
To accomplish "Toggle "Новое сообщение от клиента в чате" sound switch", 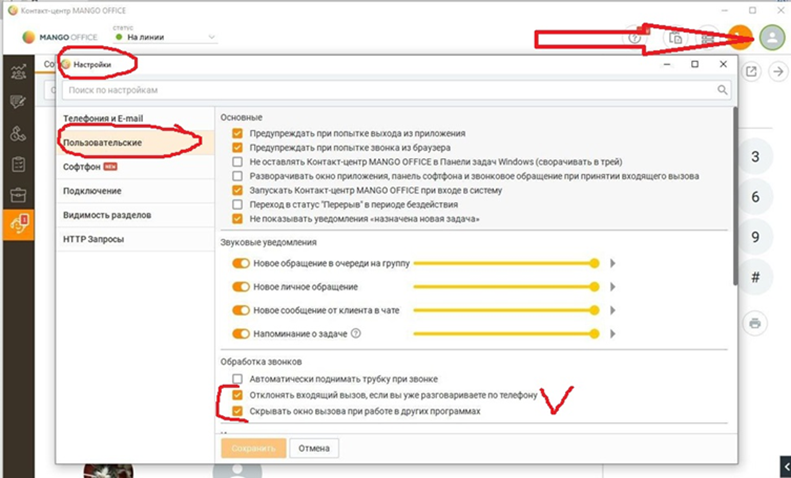I will pos(240,310).
